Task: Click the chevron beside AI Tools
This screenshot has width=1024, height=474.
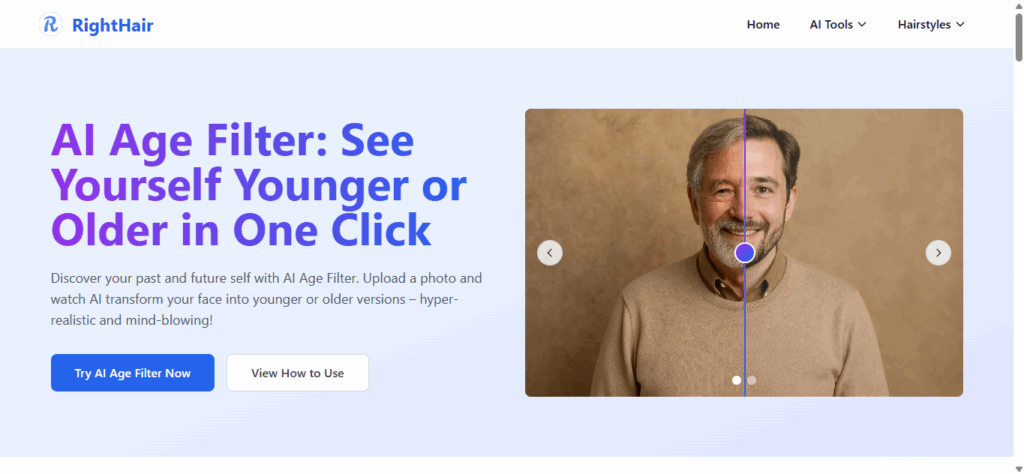Action: (861, 25)
